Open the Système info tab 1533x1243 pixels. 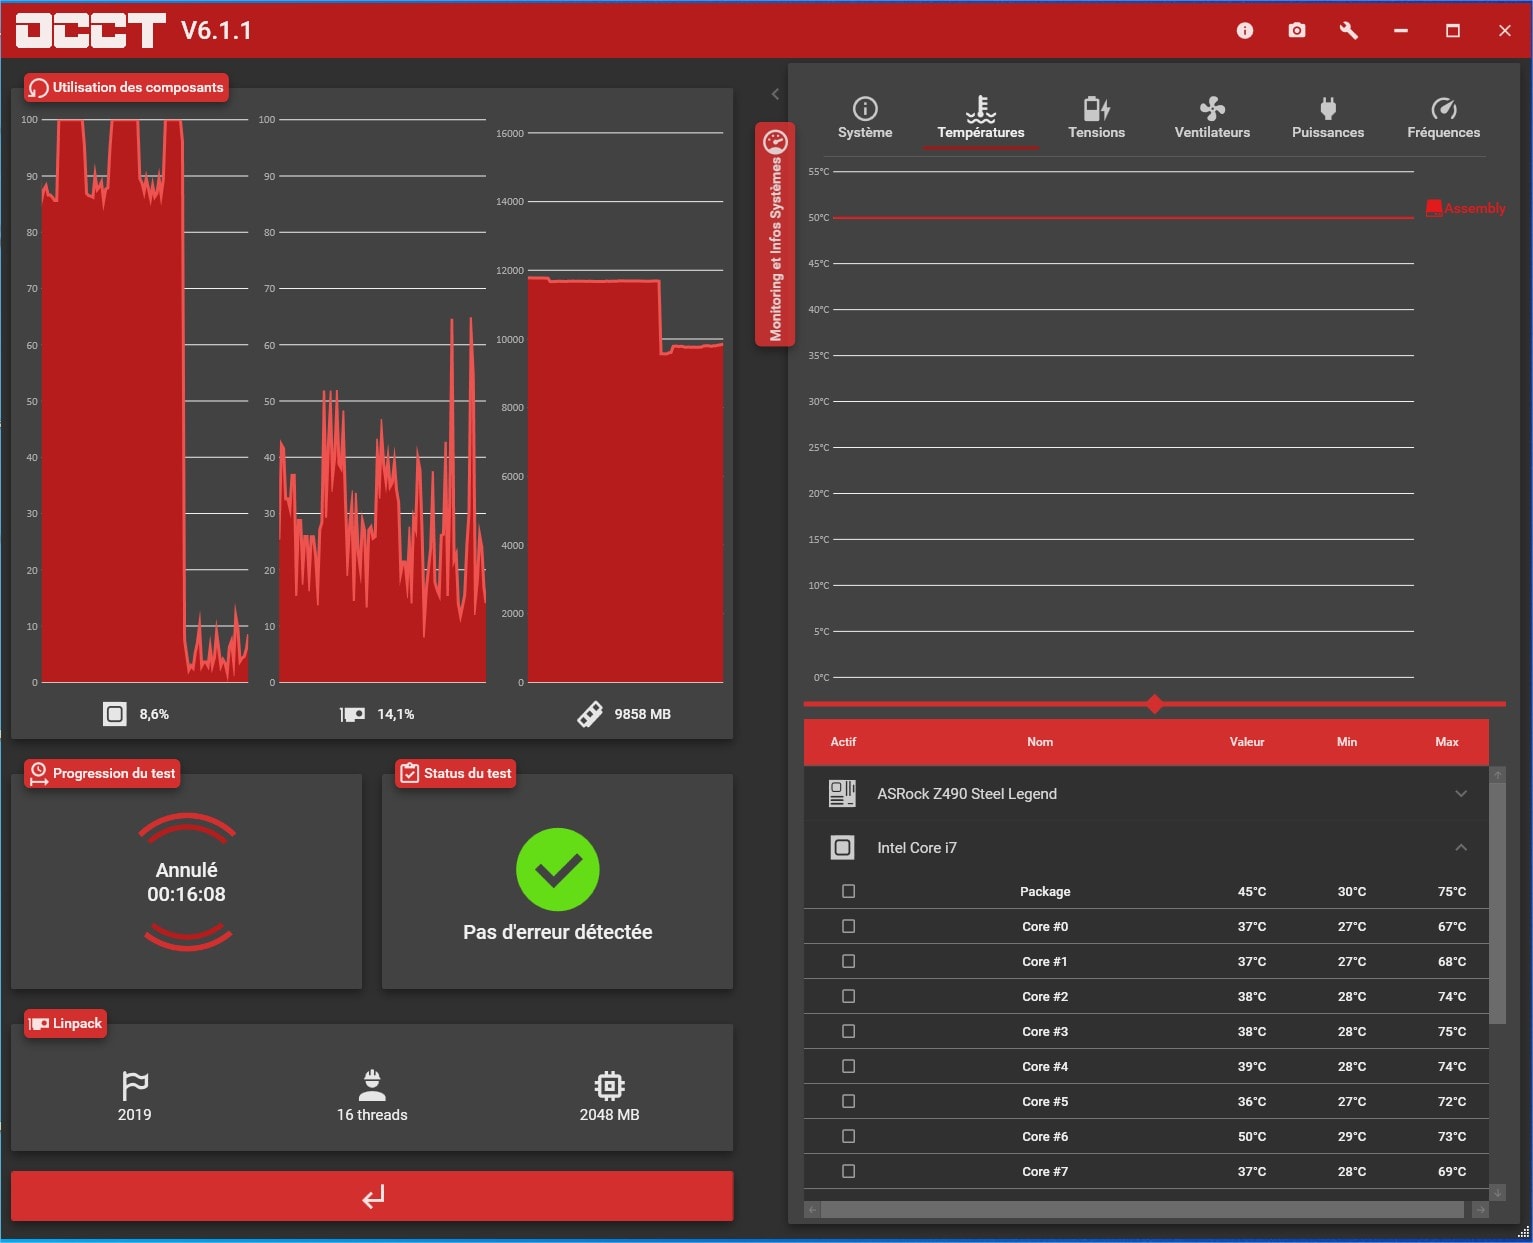(x=865, y=118)
